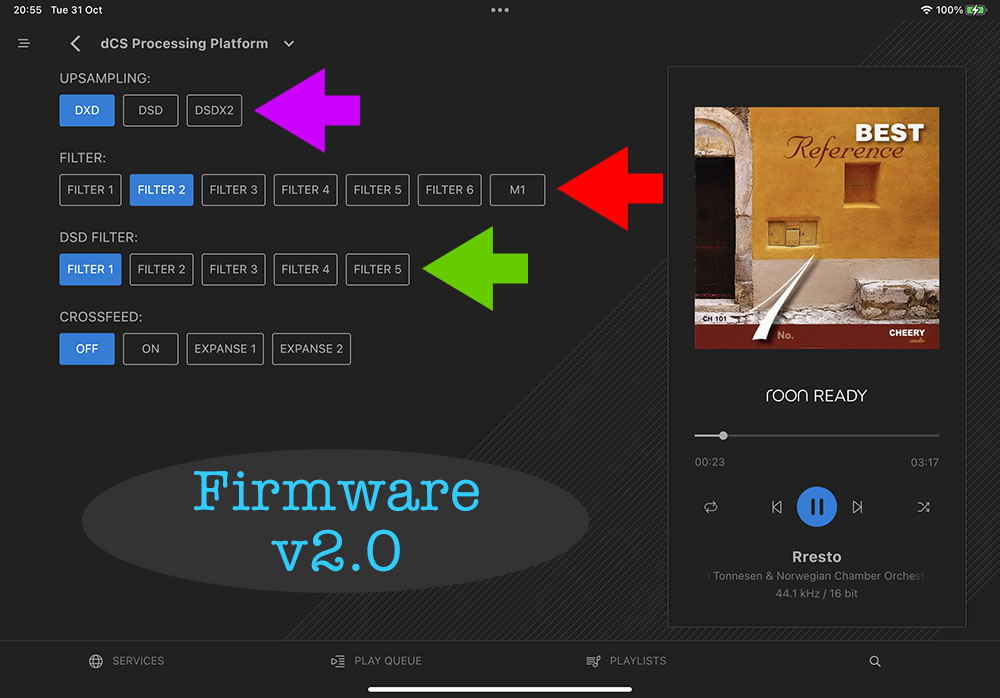The width and height of the screenshot is (1000, 698).
Task: Skip to the previous track
Action: (x=776, y=507)
